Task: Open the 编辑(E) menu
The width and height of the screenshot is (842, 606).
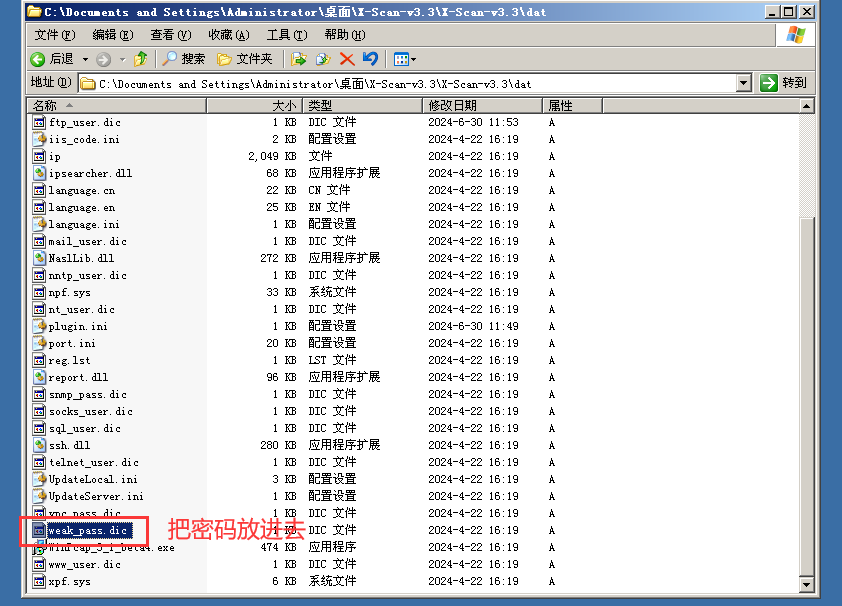Action: 113,35
